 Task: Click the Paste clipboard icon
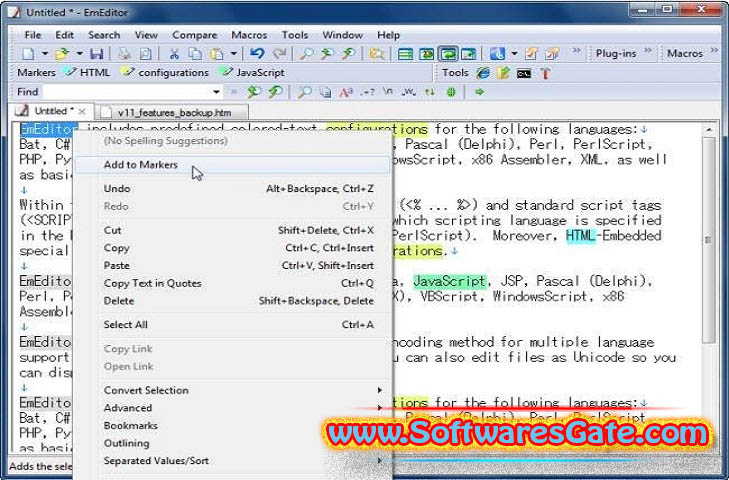[x=217, y=54]
